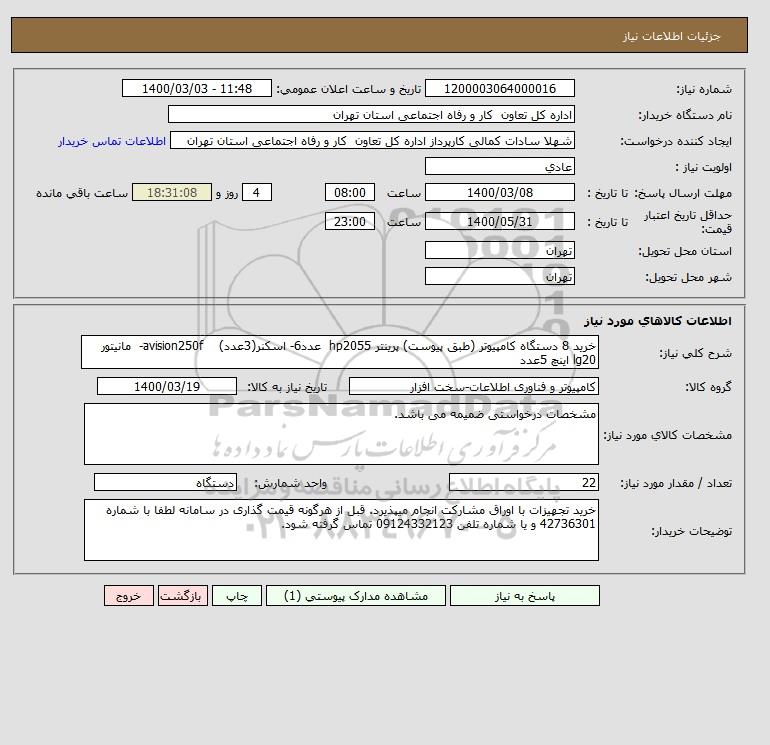The image size is (770, 745).
Task: Click the remaining time countdown 18:31:08
Action: (x=172, y=193)
